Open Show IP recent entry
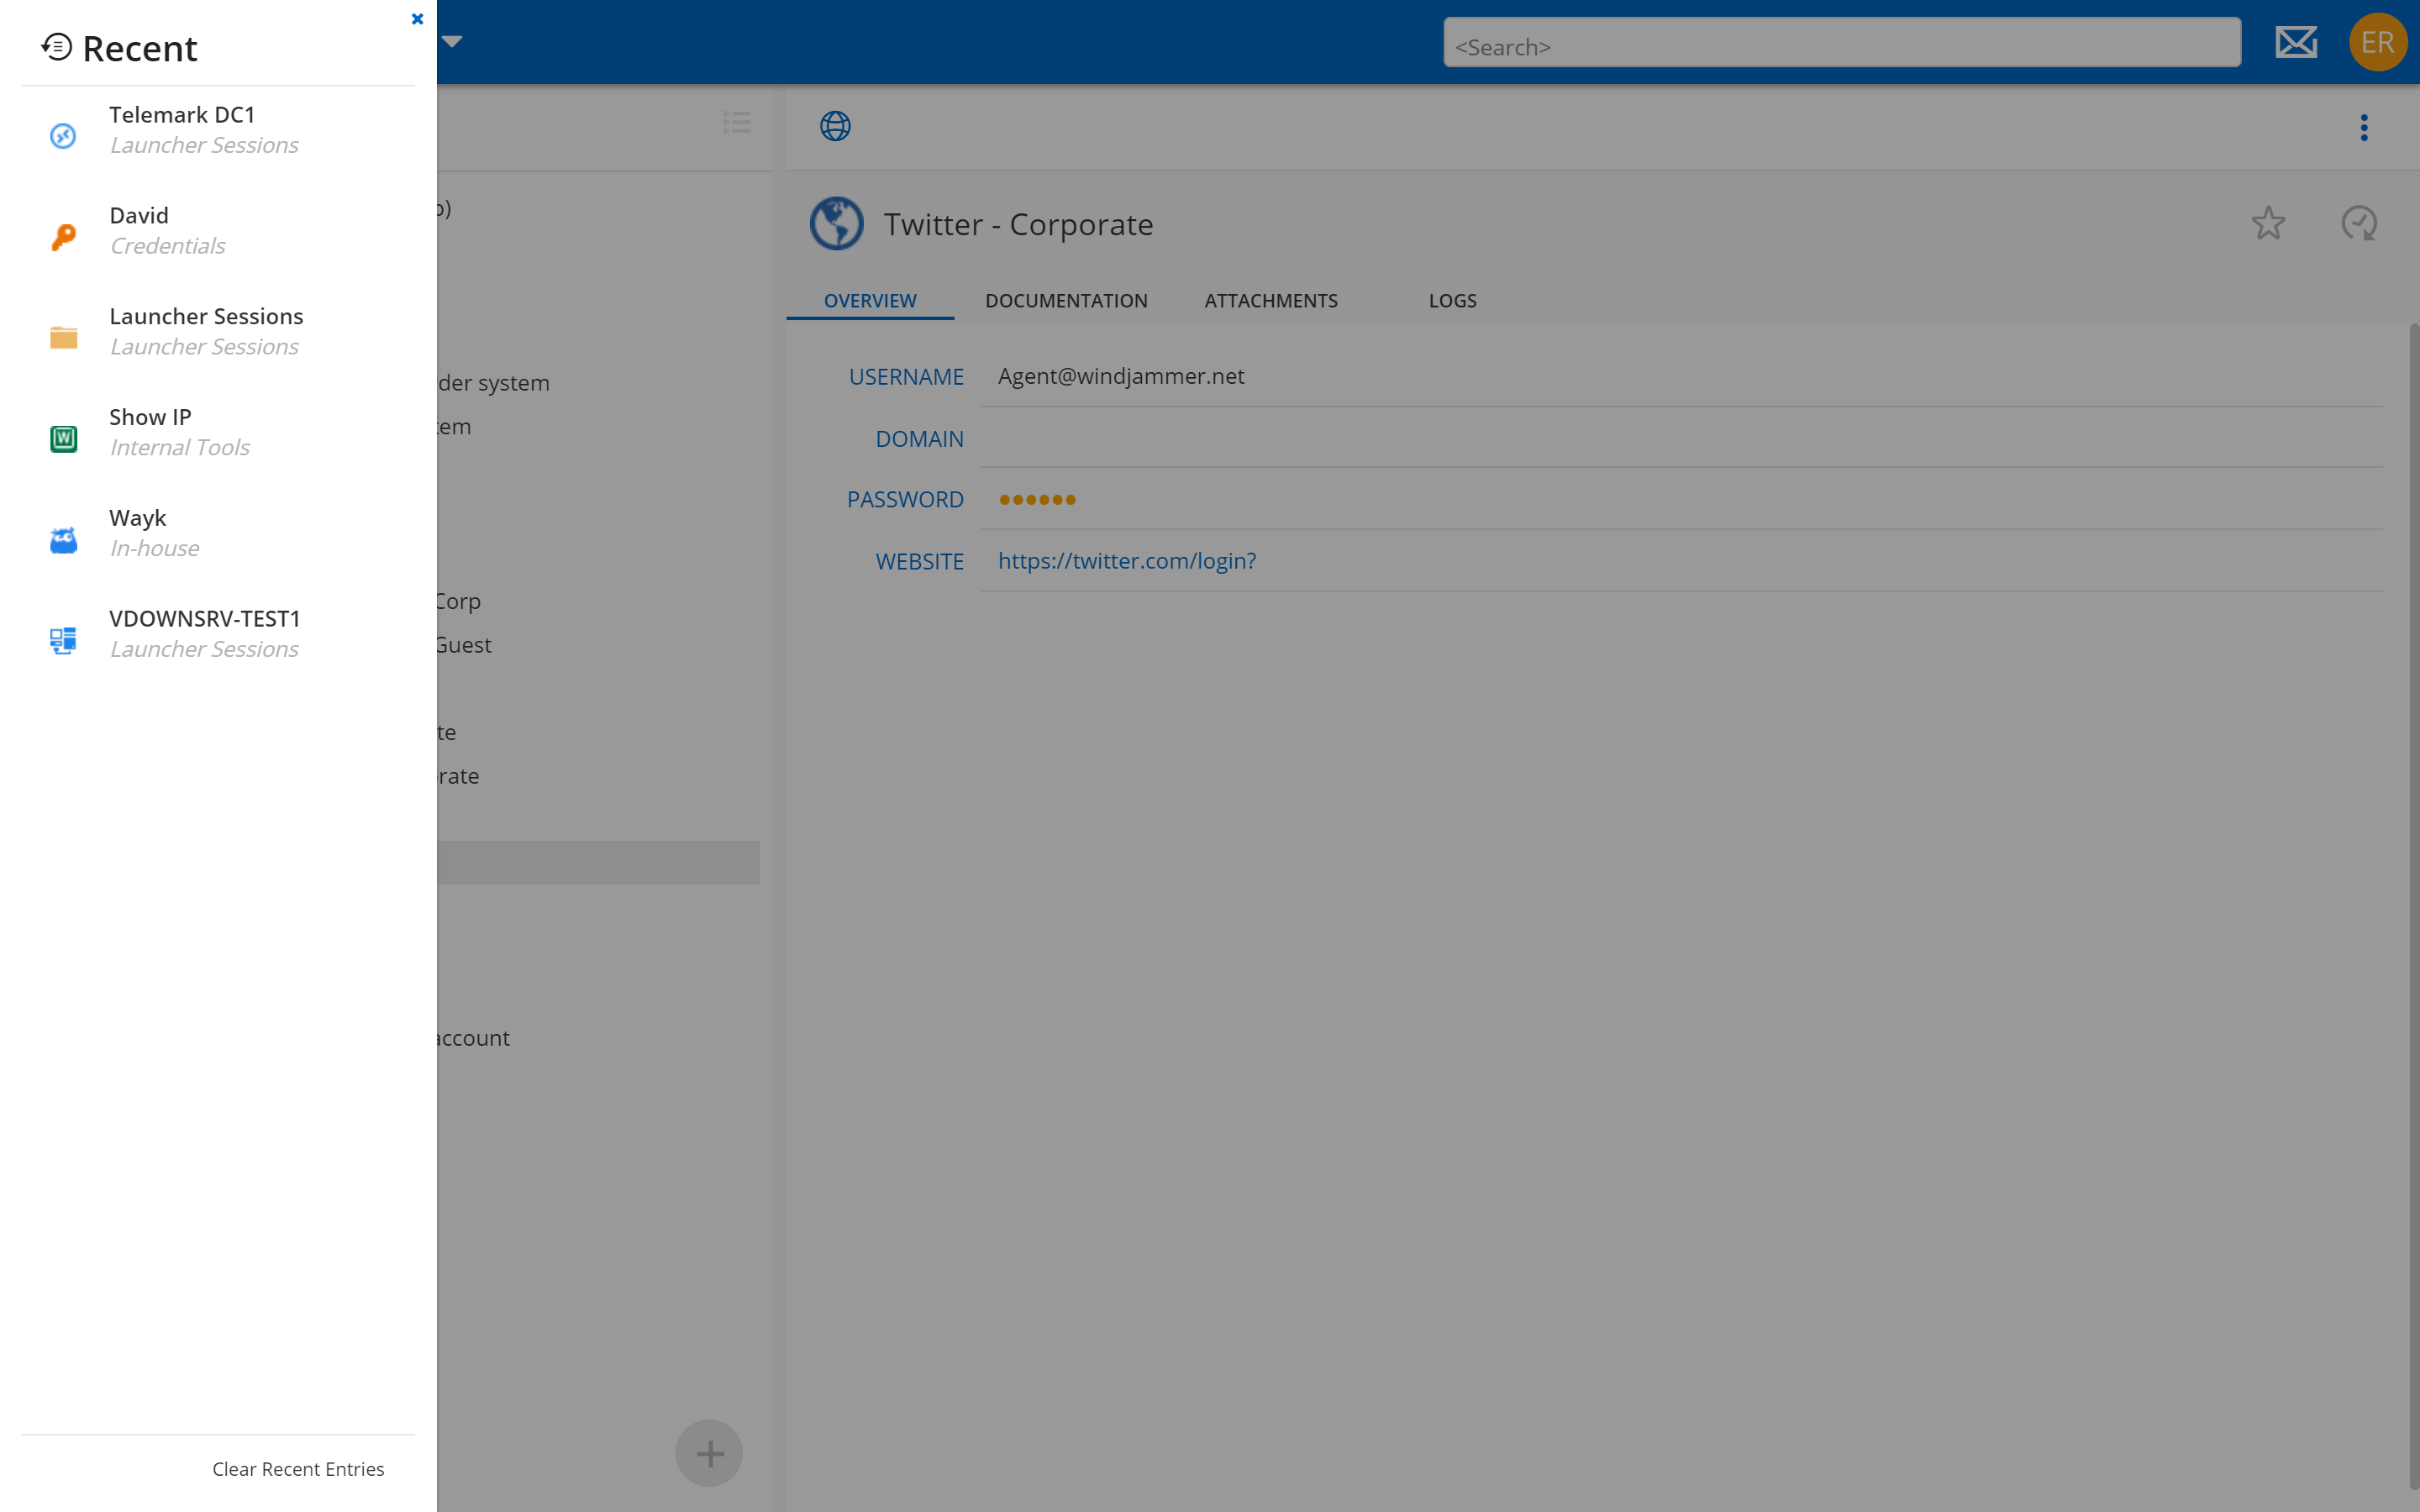2420x1512 pixels. (218, 432)
